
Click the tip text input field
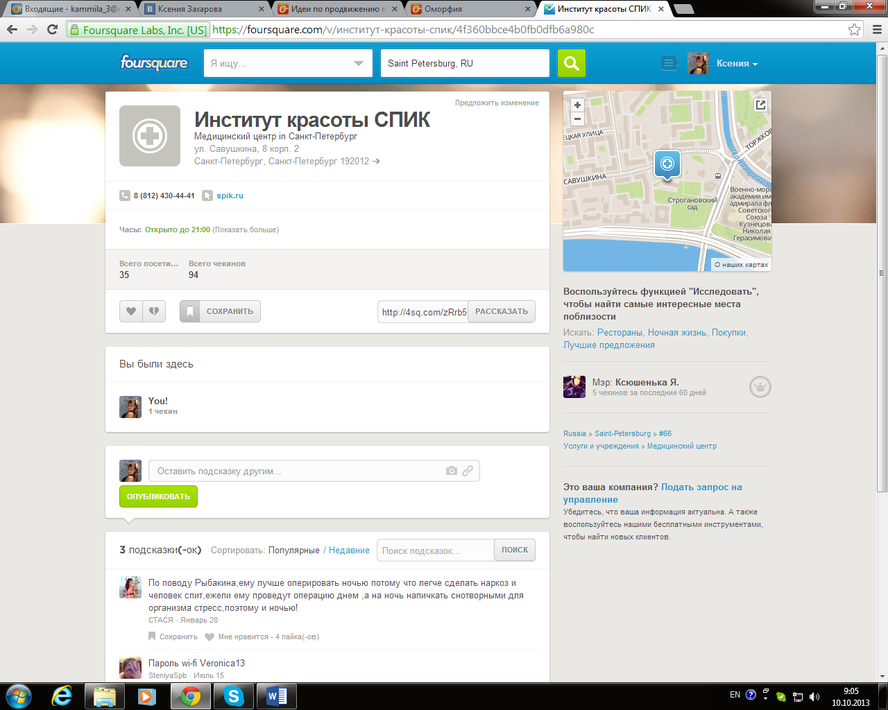pyautogui.click(x=314, y=471)
